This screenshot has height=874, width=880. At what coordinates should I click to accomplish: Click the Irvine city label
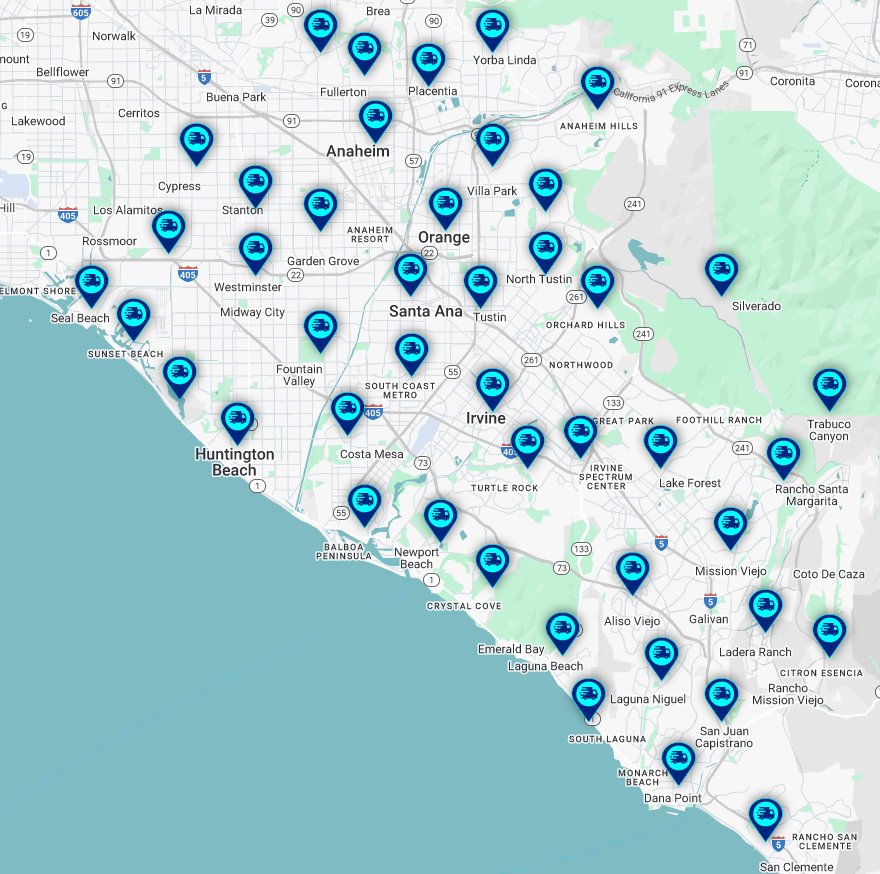pos(485,418)
